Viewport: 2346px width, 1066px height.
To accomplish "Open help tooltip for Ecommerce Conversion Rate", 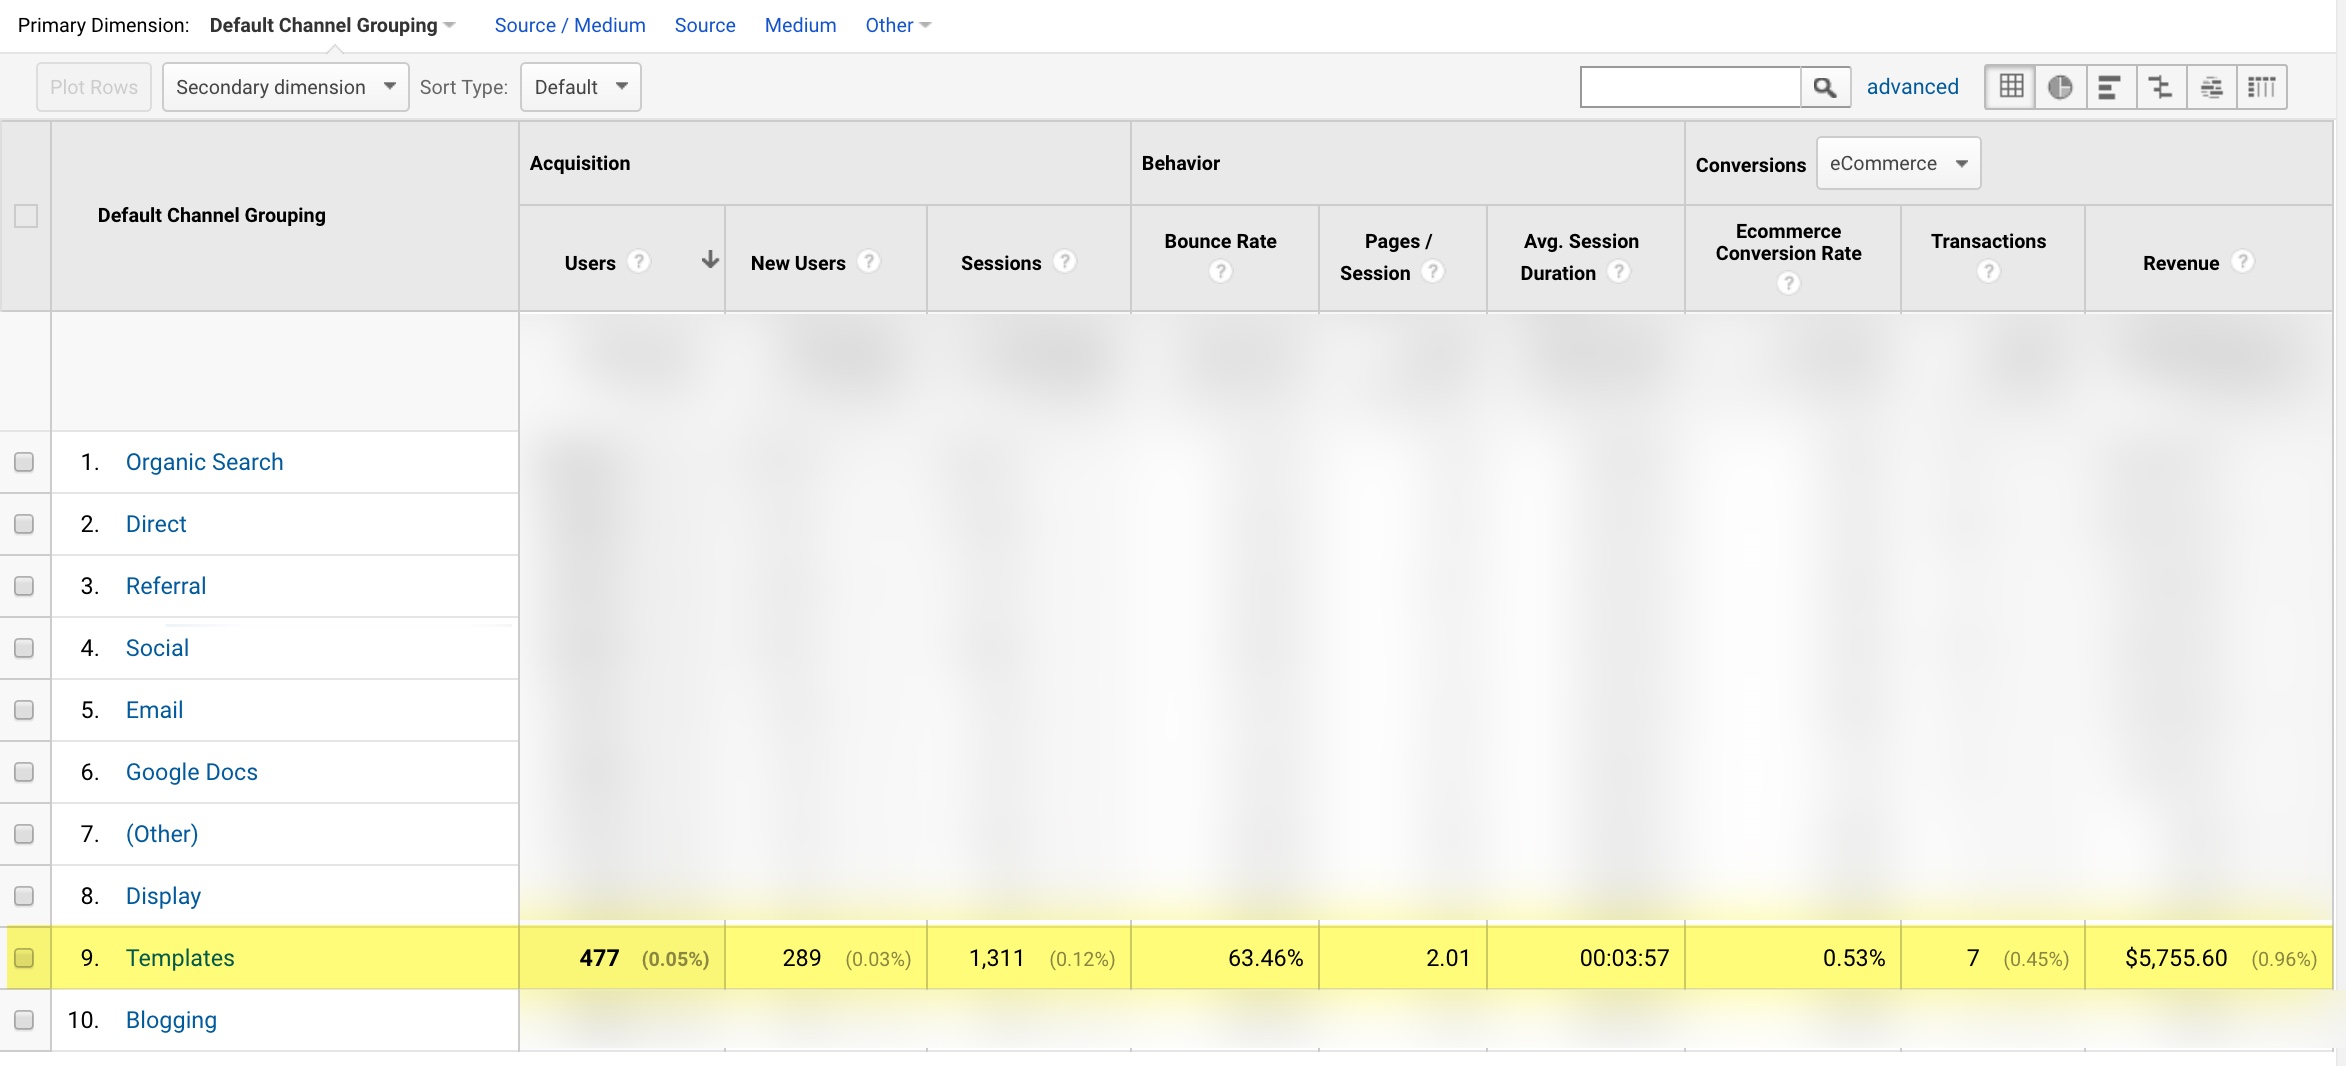I will click(1788, 283).
